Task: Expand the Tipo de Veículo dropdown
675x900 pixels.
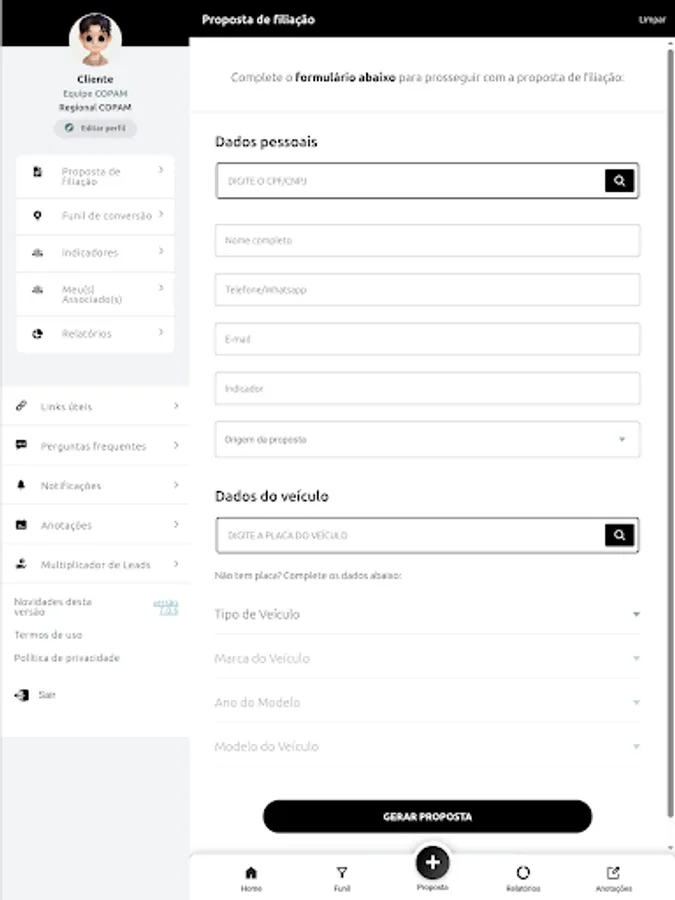Action: click(427, 614)
